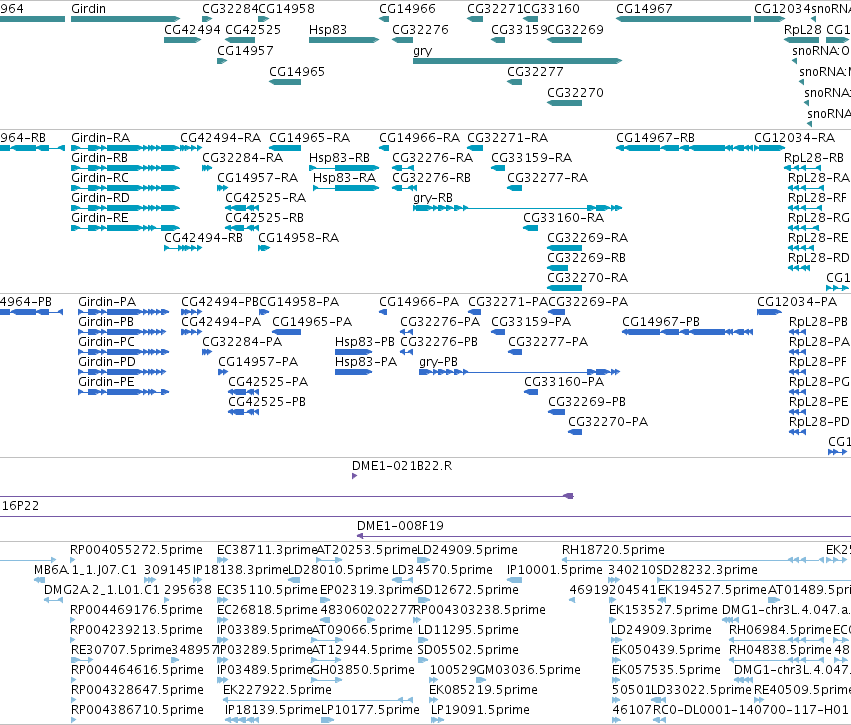The height and width of the screenshot is (725, 851).
Task: Click EST EK085219.5prime
Action: (x=484, y=690)
